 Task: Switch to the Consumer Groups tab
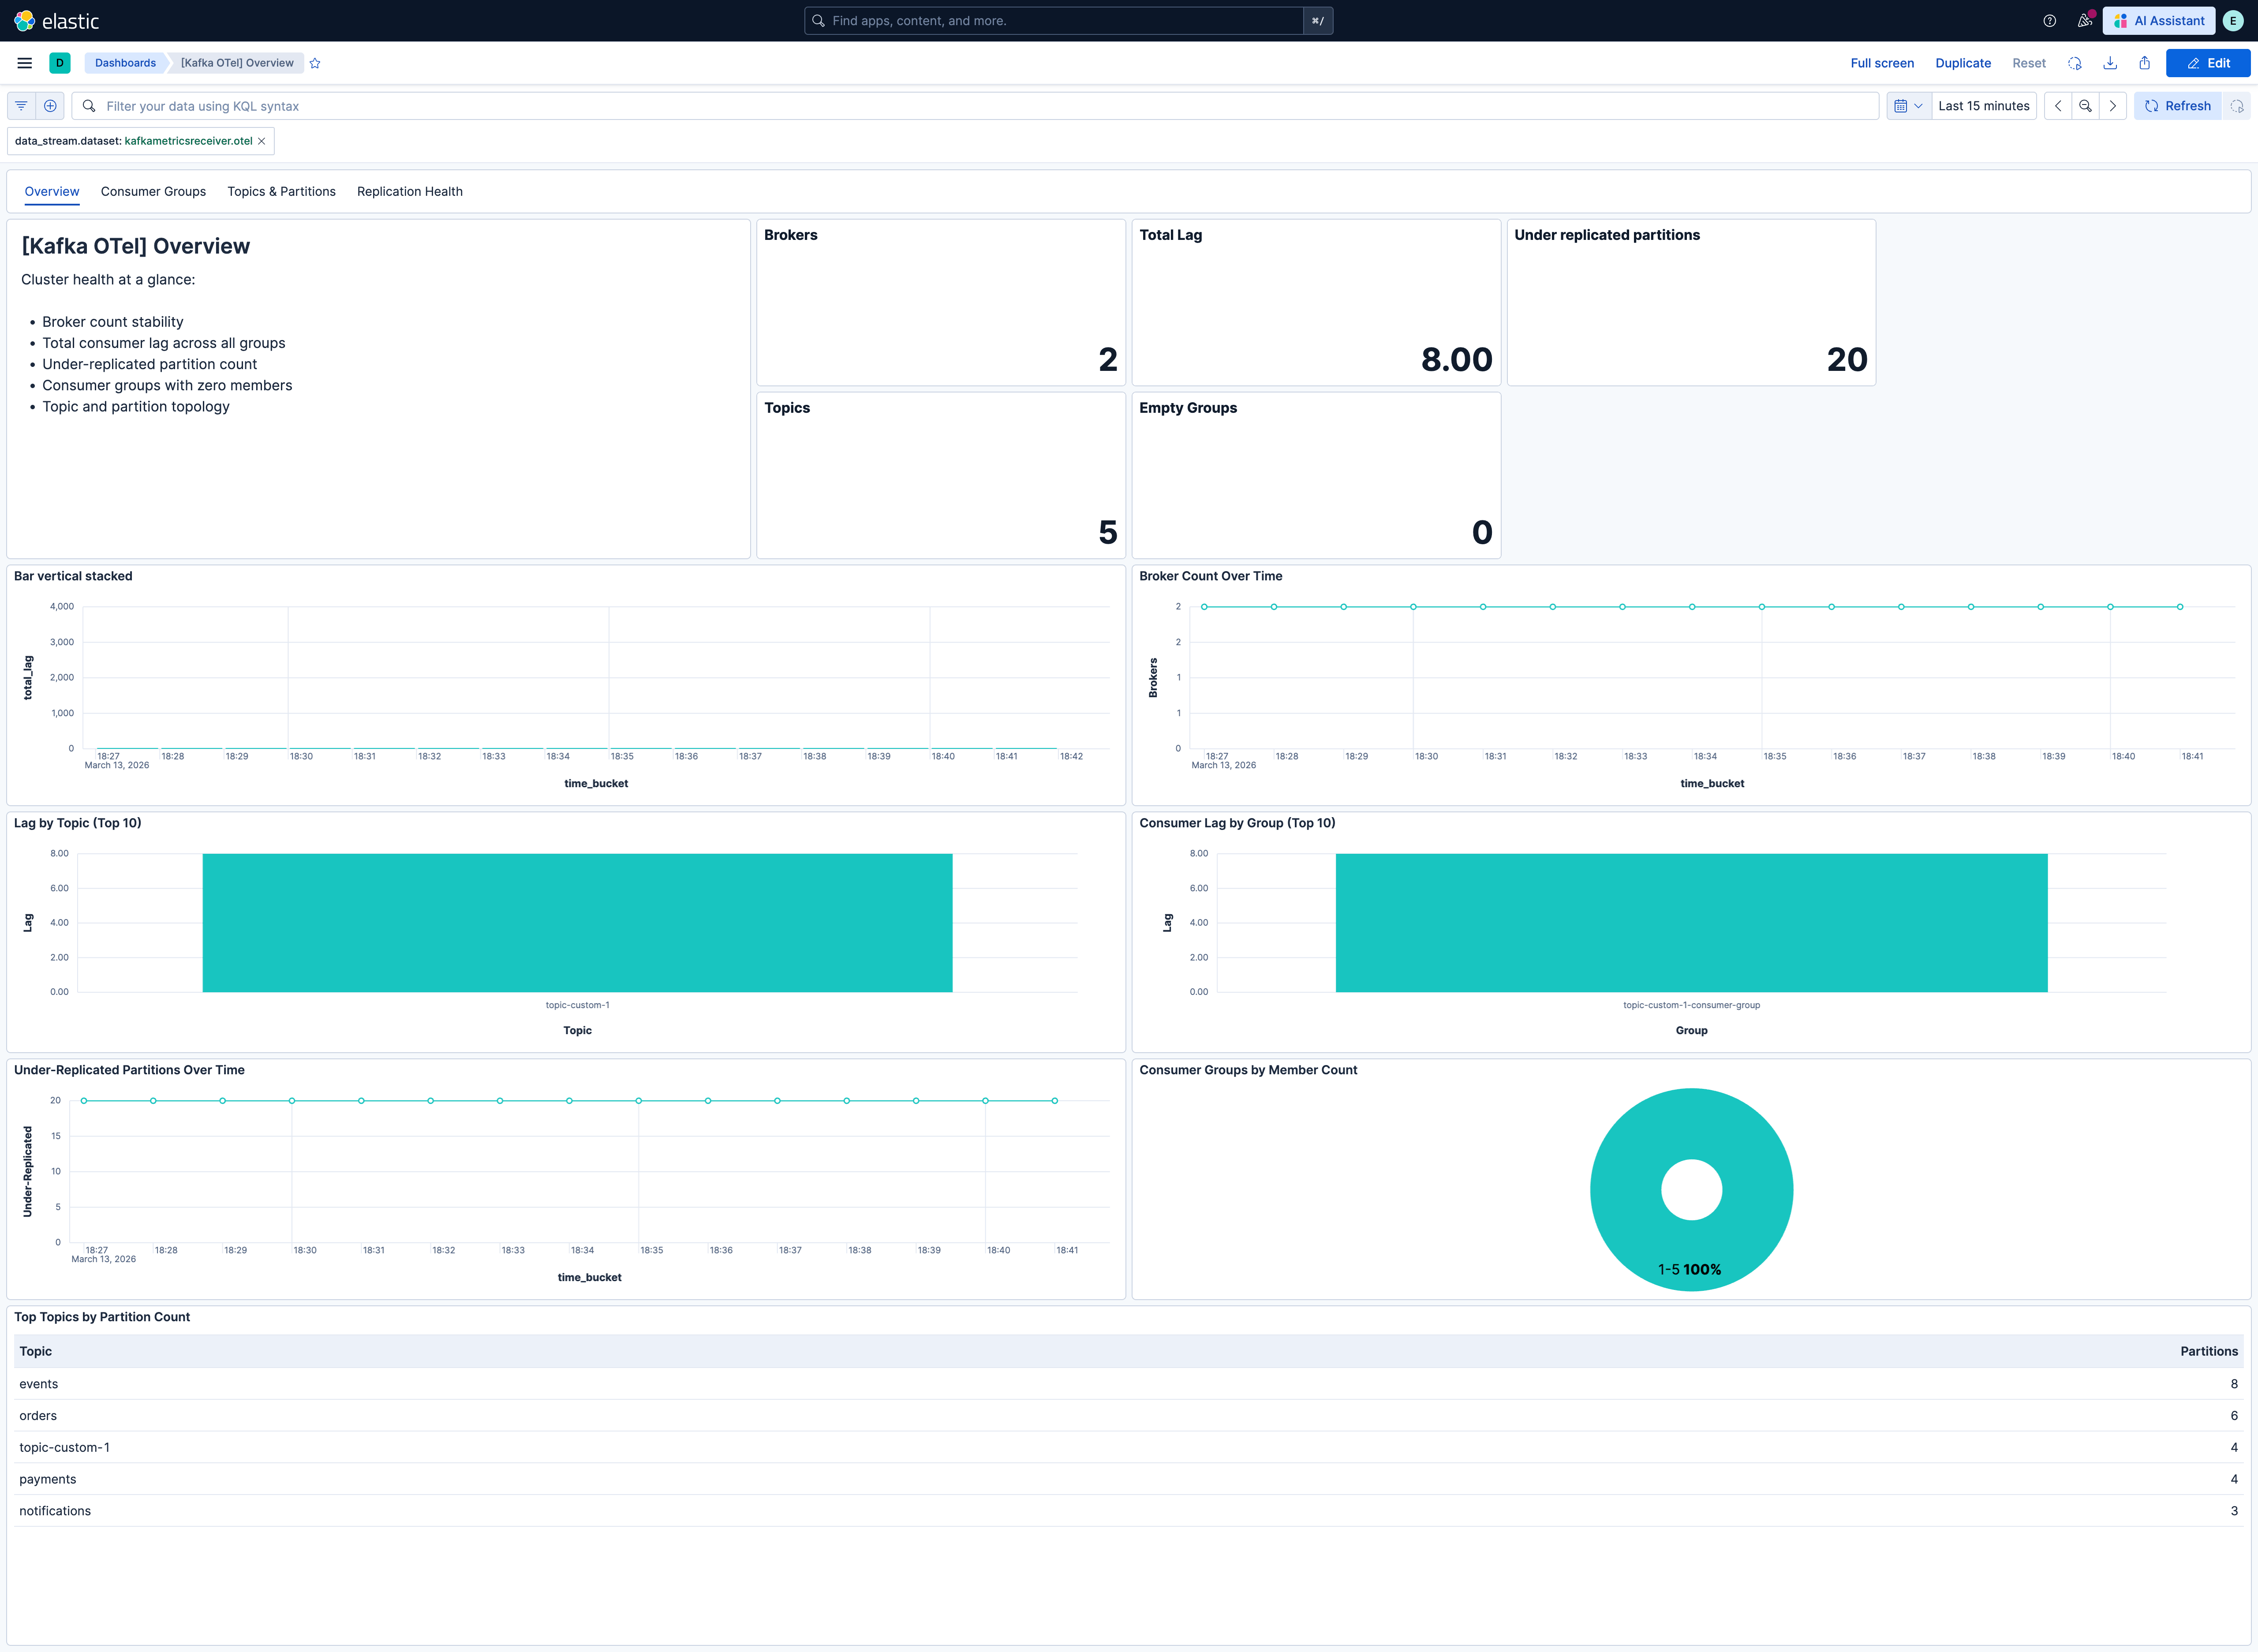tap(153, 192)
